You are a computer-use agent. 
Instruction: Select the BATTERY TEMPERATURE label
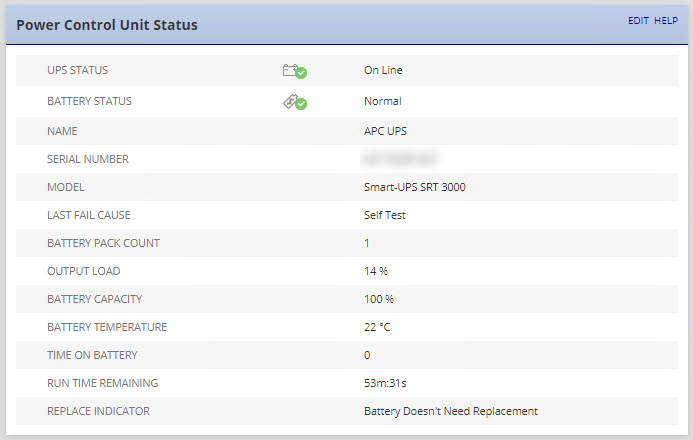click(x=107, y=327)
